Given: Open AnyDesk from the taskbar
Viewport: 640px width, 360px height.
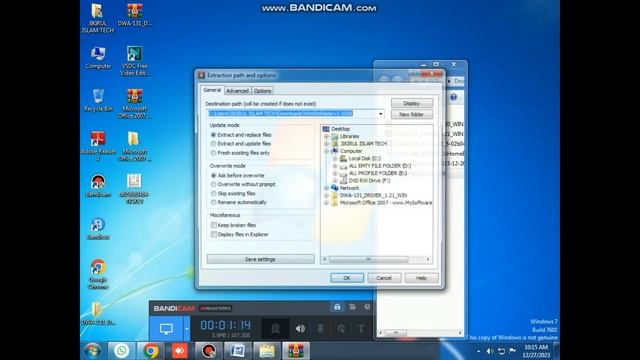Looking at the screenshot, I should point(180,351).
